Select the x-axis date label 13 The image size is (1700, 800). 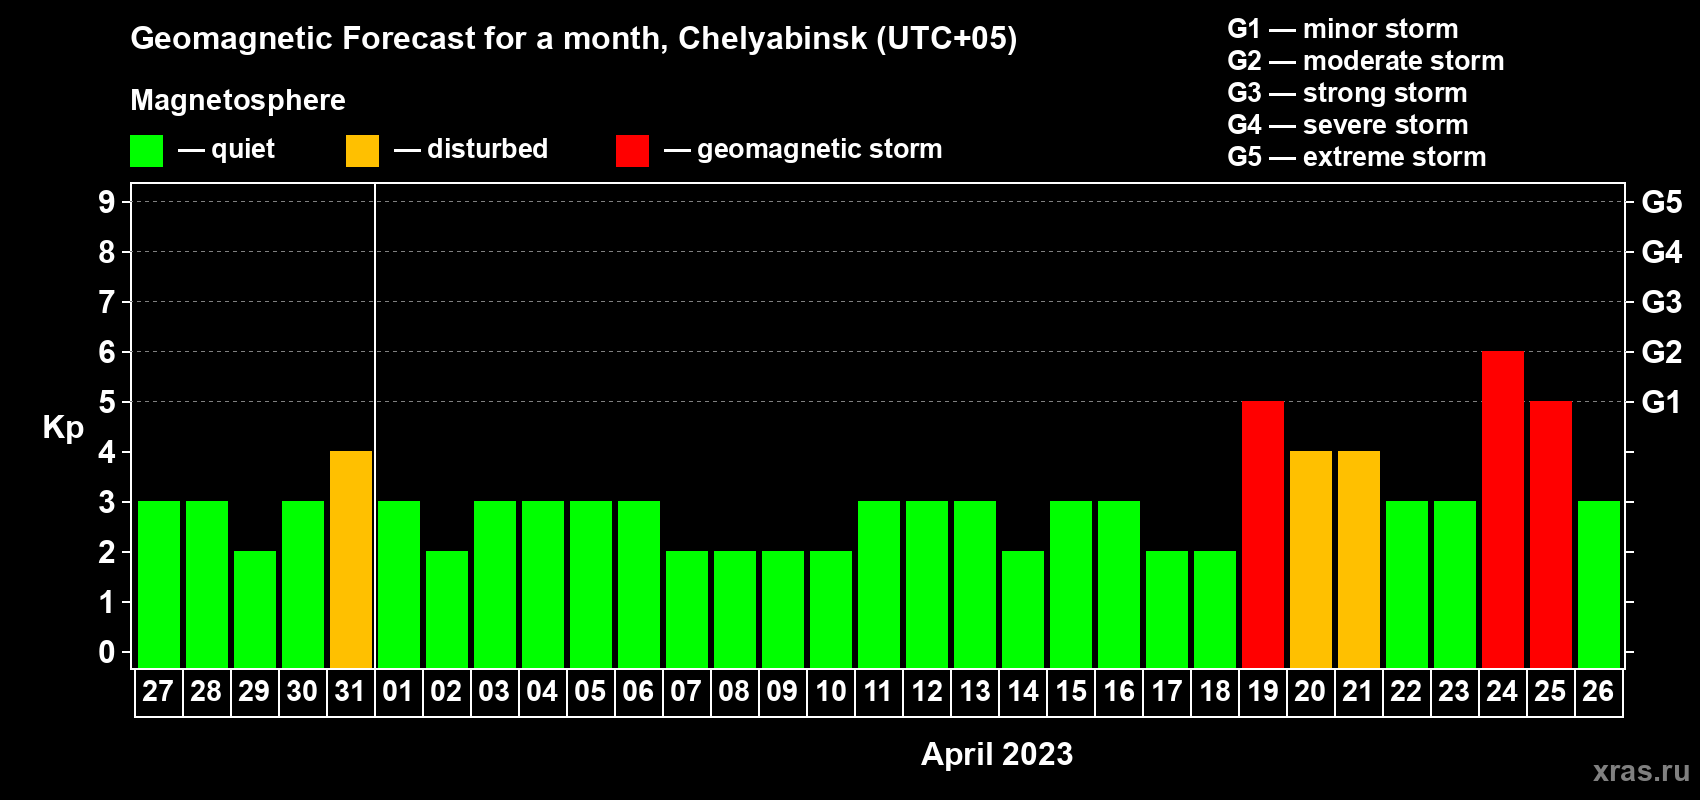point(974,692)
